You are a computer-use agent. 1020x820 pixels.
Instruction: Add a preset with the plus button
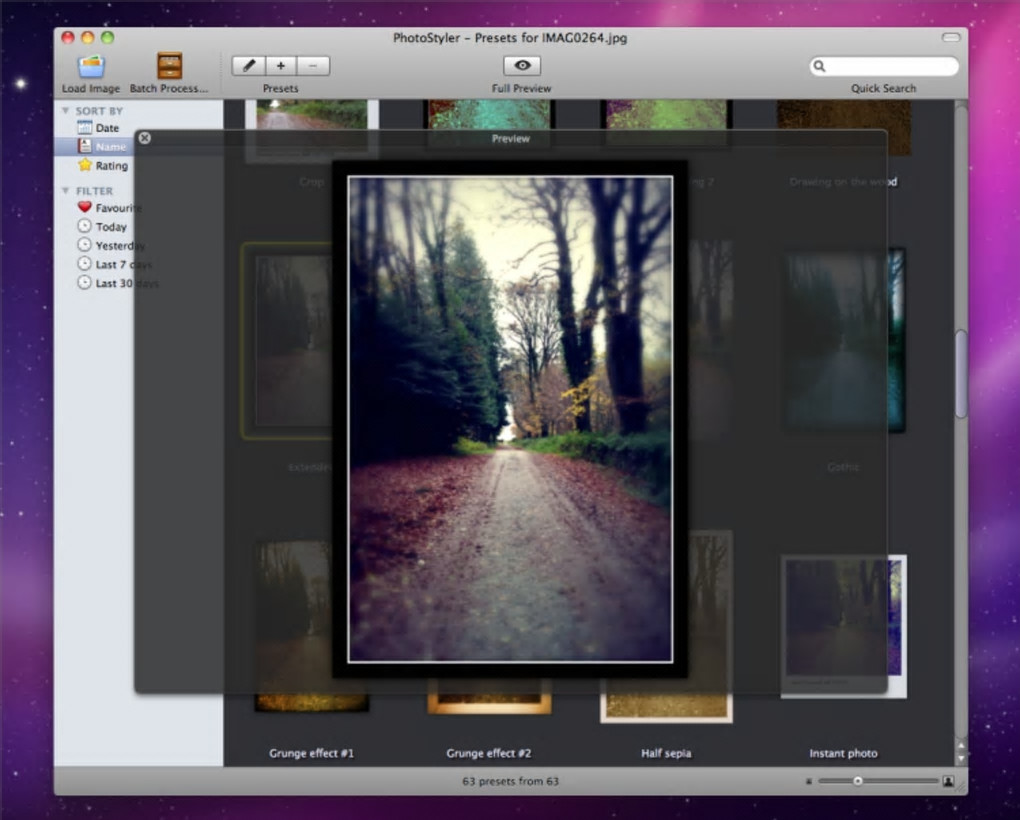coord(281,66)
